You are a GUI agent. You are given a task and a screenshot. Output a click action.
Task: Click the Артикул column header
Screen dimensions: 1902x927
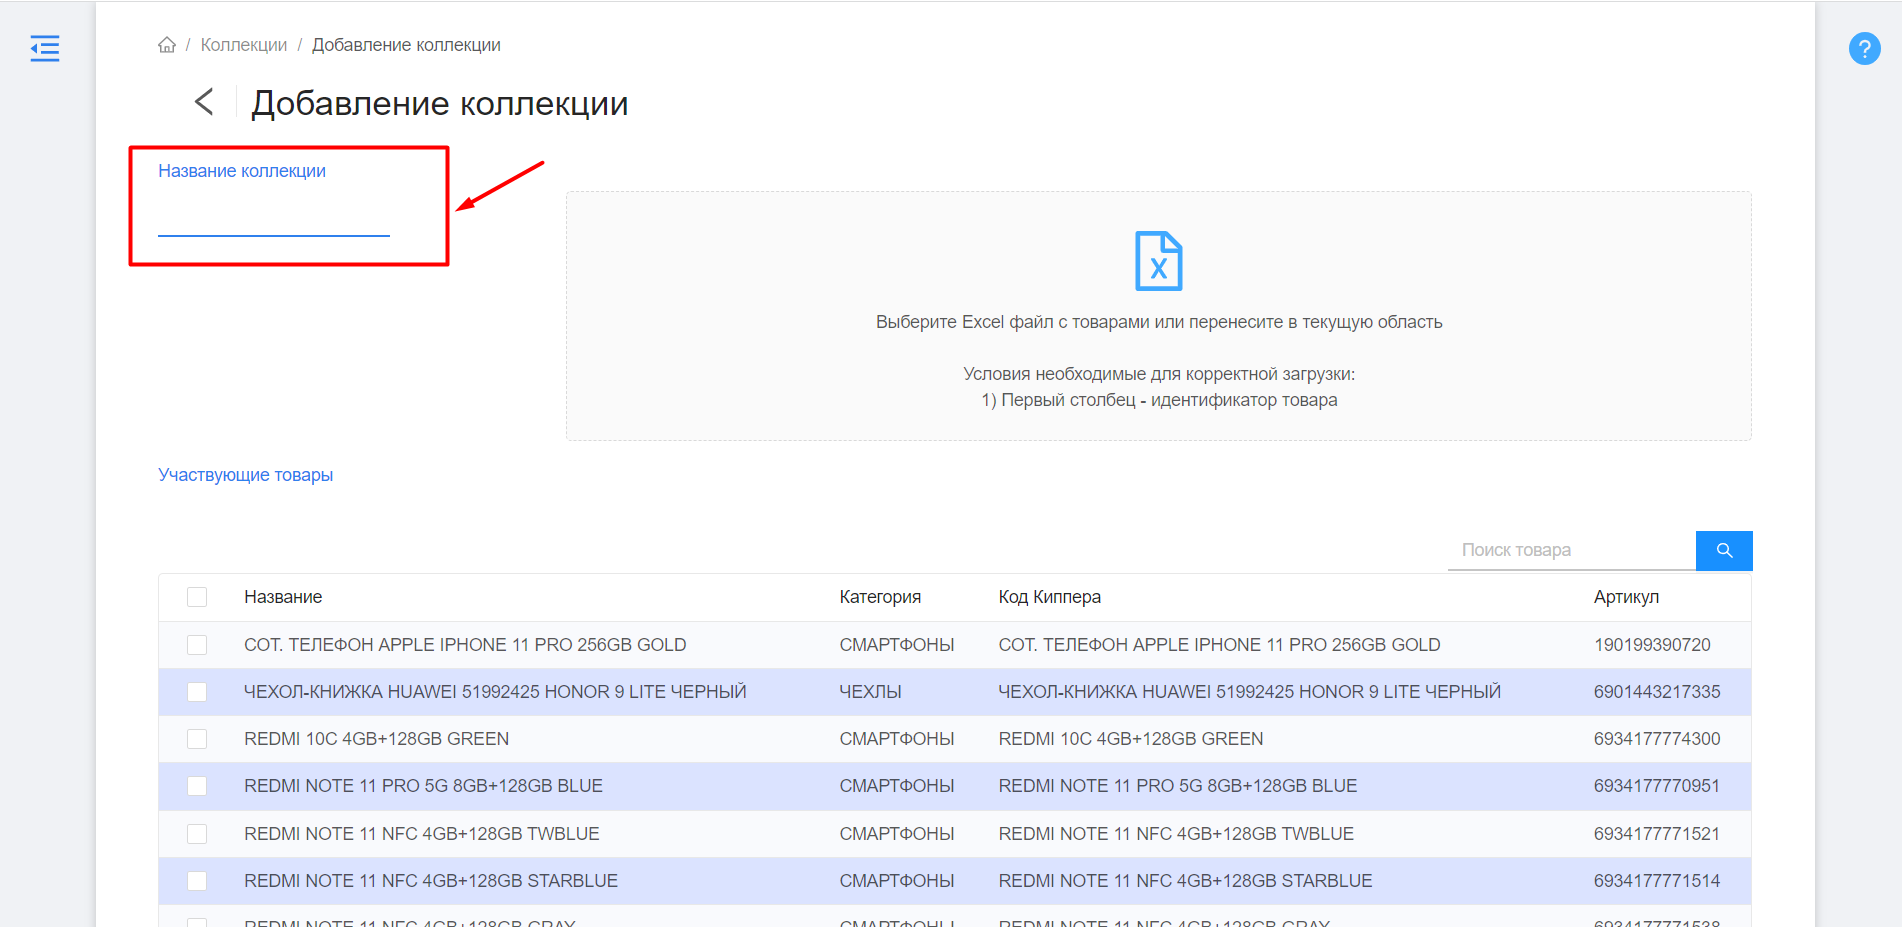(1626, 597)
